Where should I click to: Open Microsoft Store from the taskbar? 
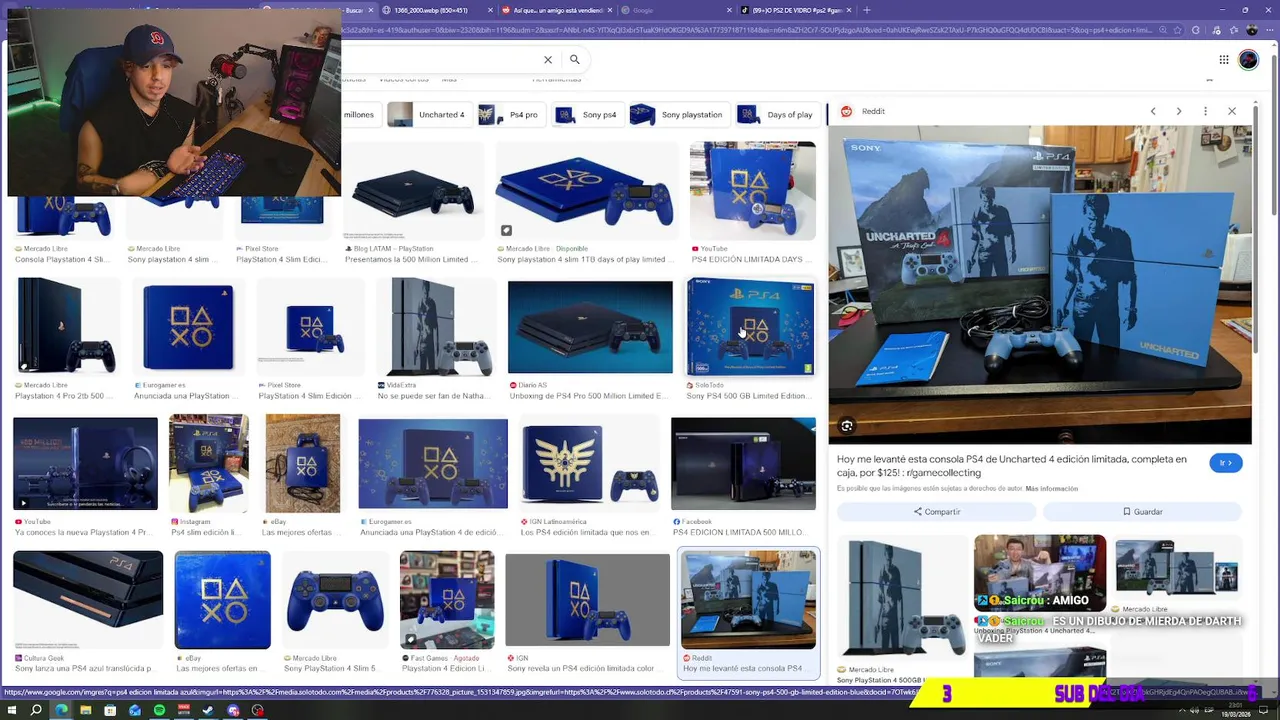tap(110, 711)
